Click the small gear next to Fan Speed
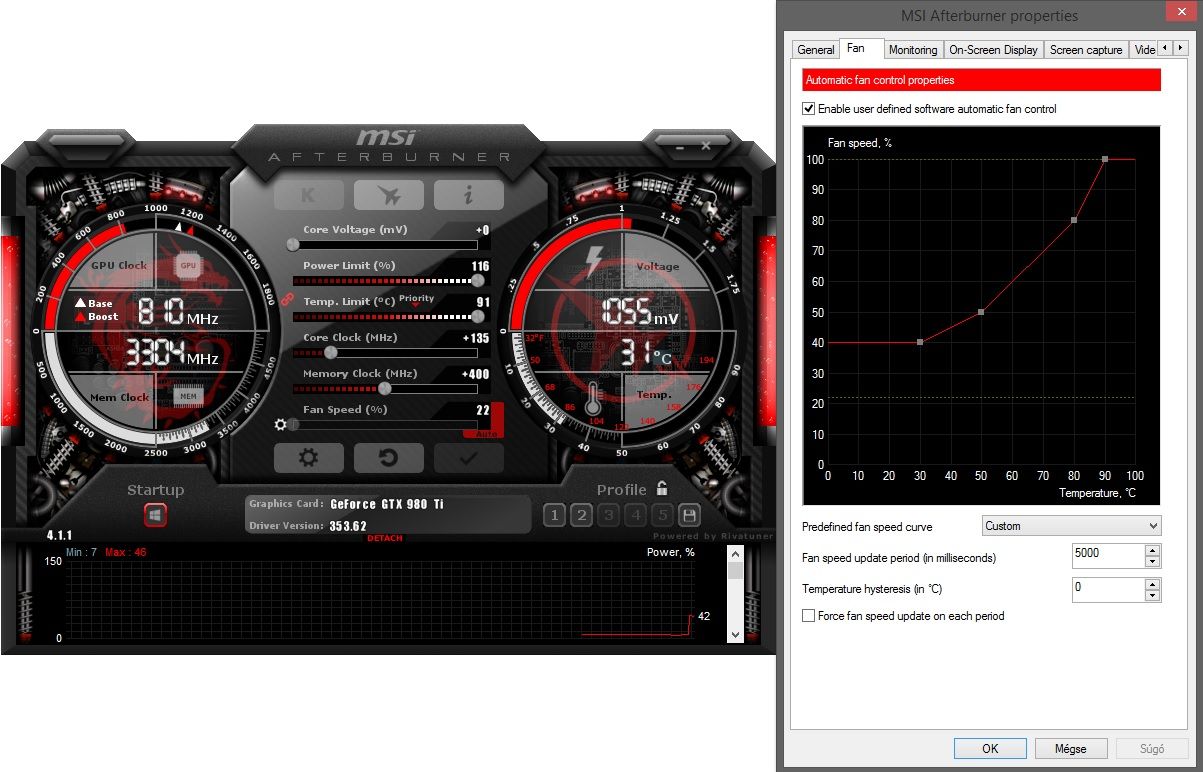 280,424
